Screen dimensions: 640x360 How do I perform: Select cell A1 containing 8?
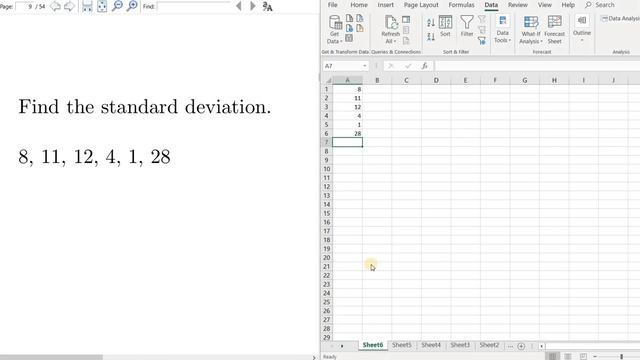tap(347, 89)
